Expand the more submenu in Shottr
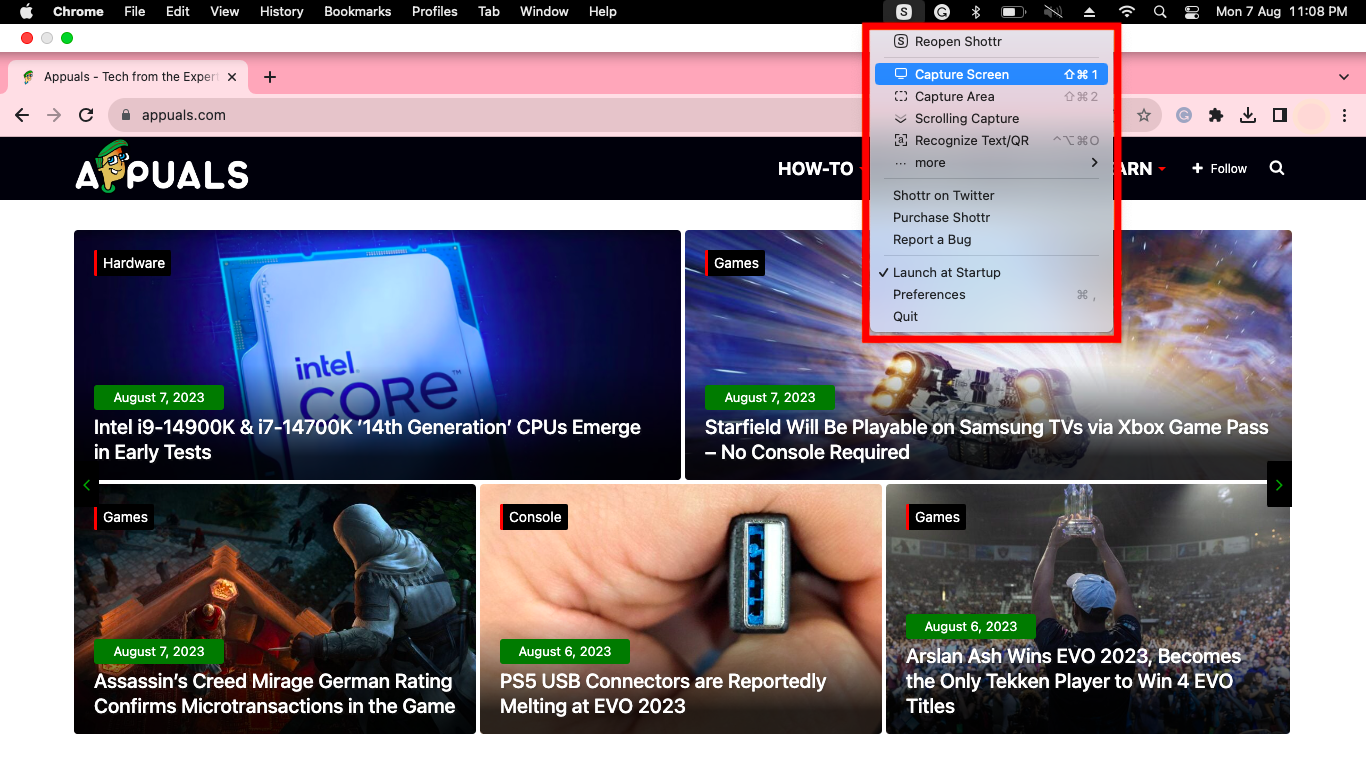This screenshot has width=1366, height=768. 990,163
